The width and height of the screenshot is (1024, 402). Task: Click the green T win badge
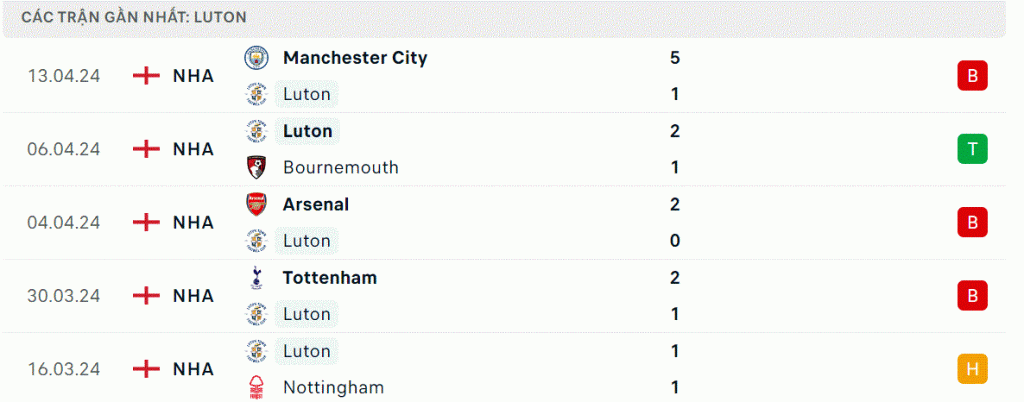(x=972, y=149)
